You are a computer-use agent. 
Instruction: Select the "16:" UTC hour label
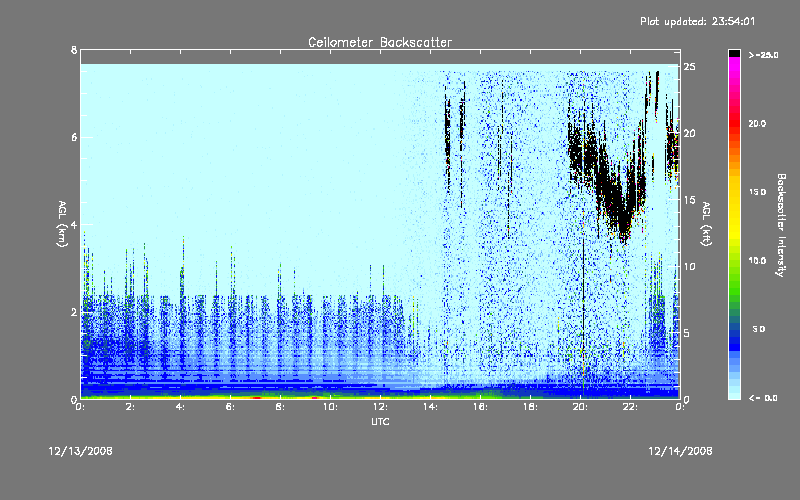click(x=480, y=407)
